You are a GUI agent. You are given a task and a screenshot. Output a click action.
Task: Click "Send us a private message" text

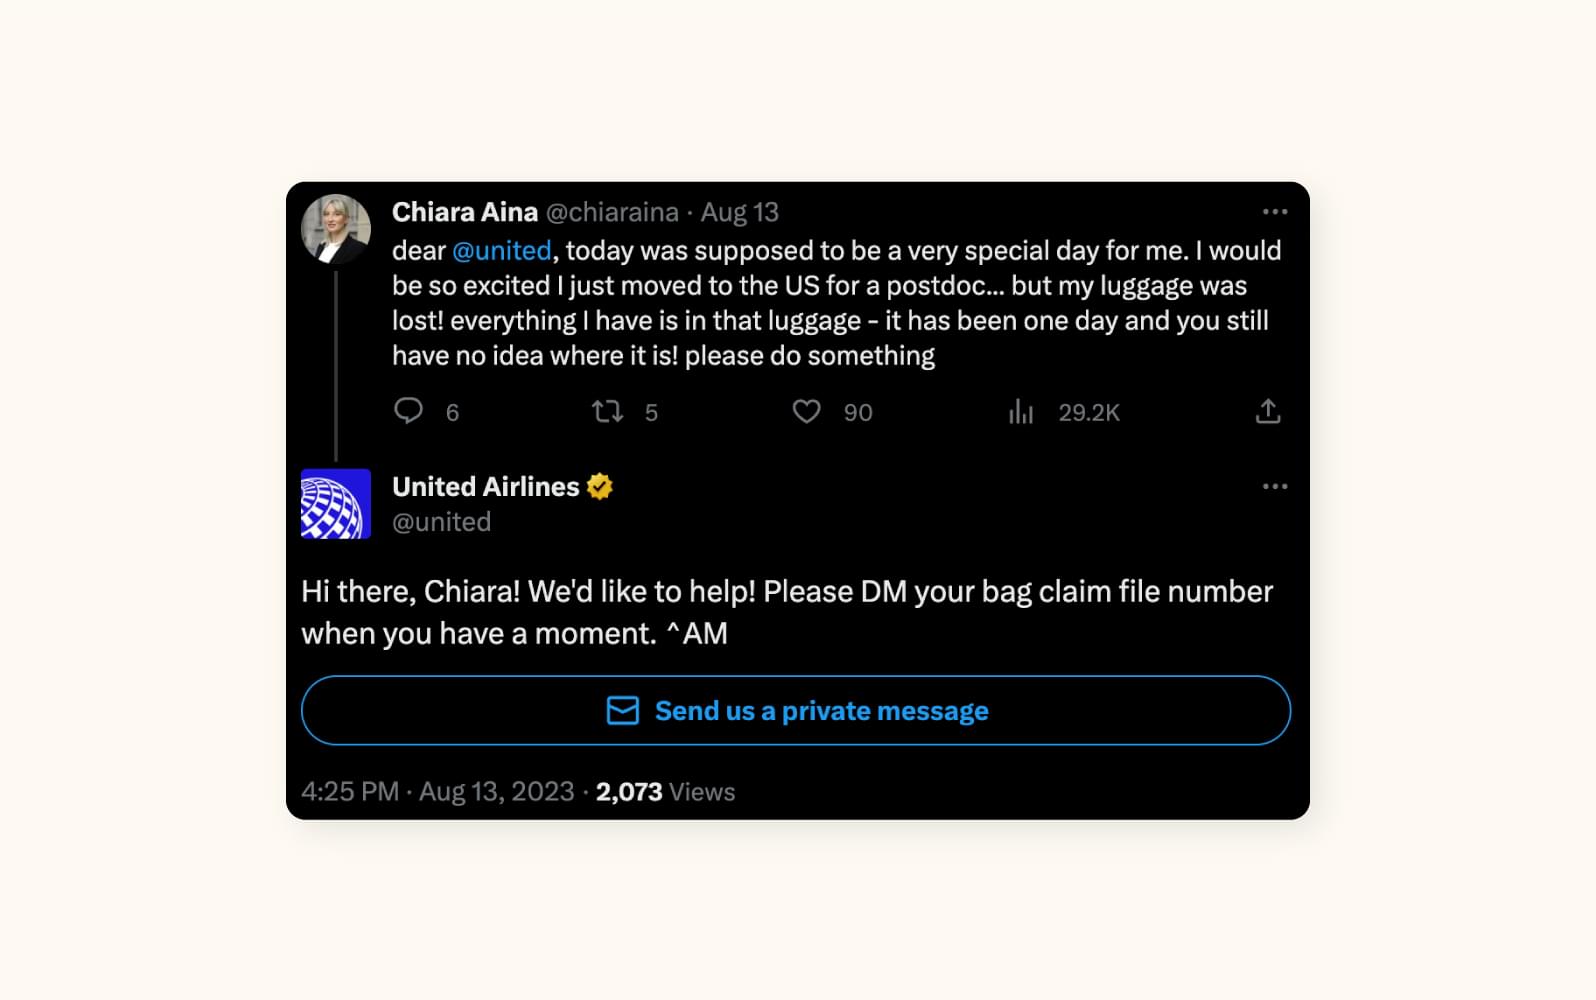(821, 711)
